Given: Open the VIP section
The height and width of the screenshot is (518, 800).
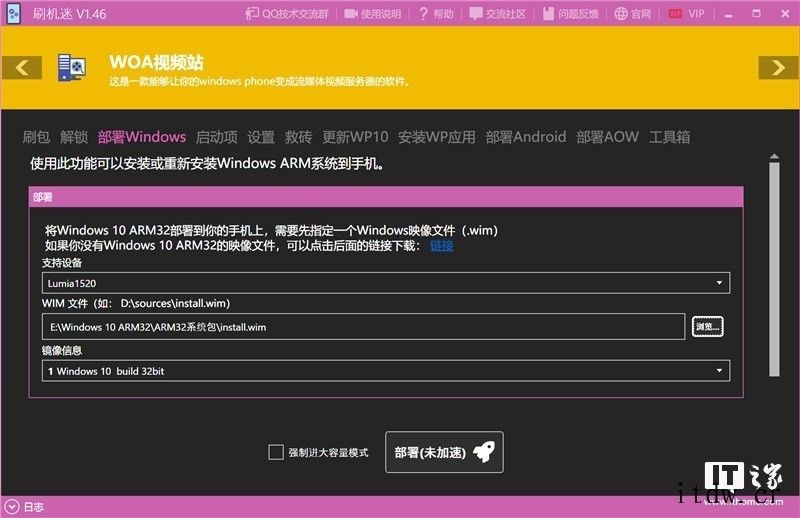Looking at the screenshot, I should pos(686,14).
